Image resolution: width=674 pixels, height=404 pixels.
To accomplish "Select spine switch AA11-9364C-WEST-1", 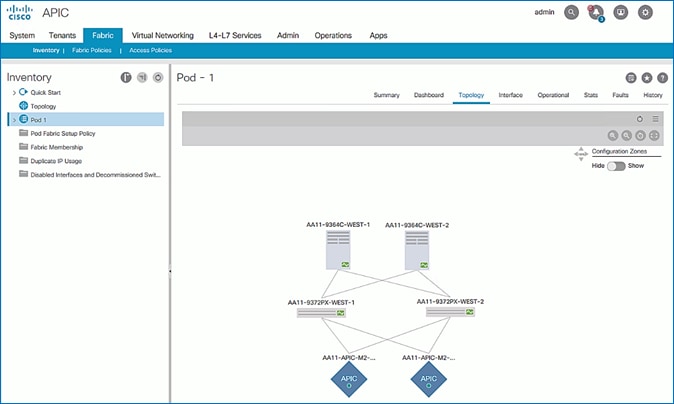I will click(338, 250).
